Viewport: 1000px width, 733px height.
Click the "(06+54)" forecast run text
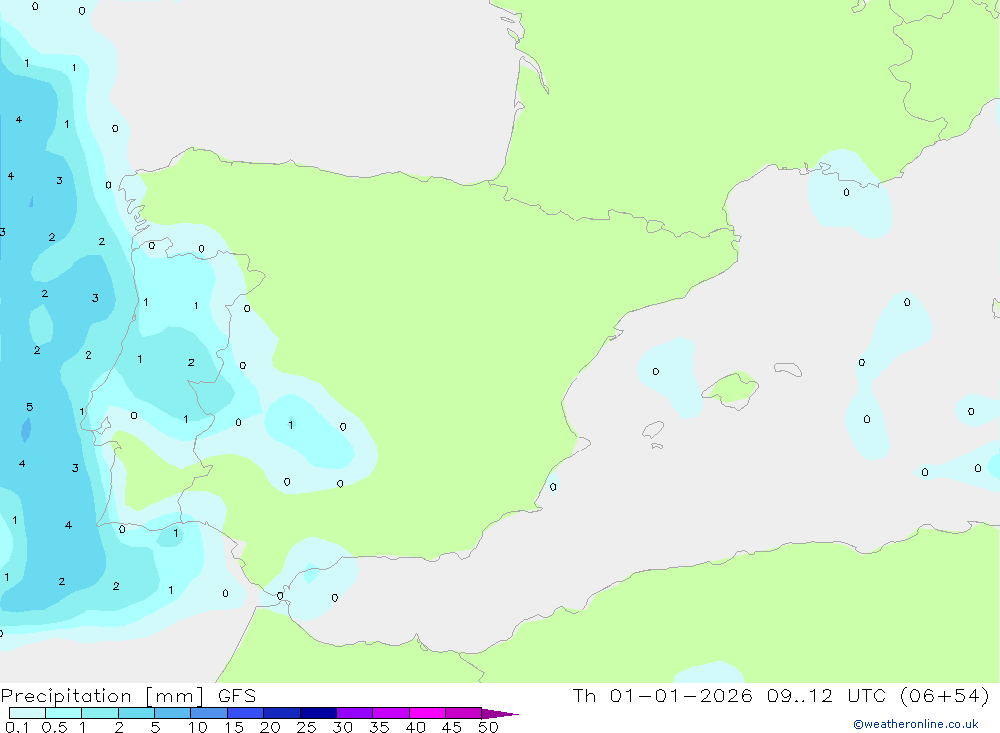[944, 696]
